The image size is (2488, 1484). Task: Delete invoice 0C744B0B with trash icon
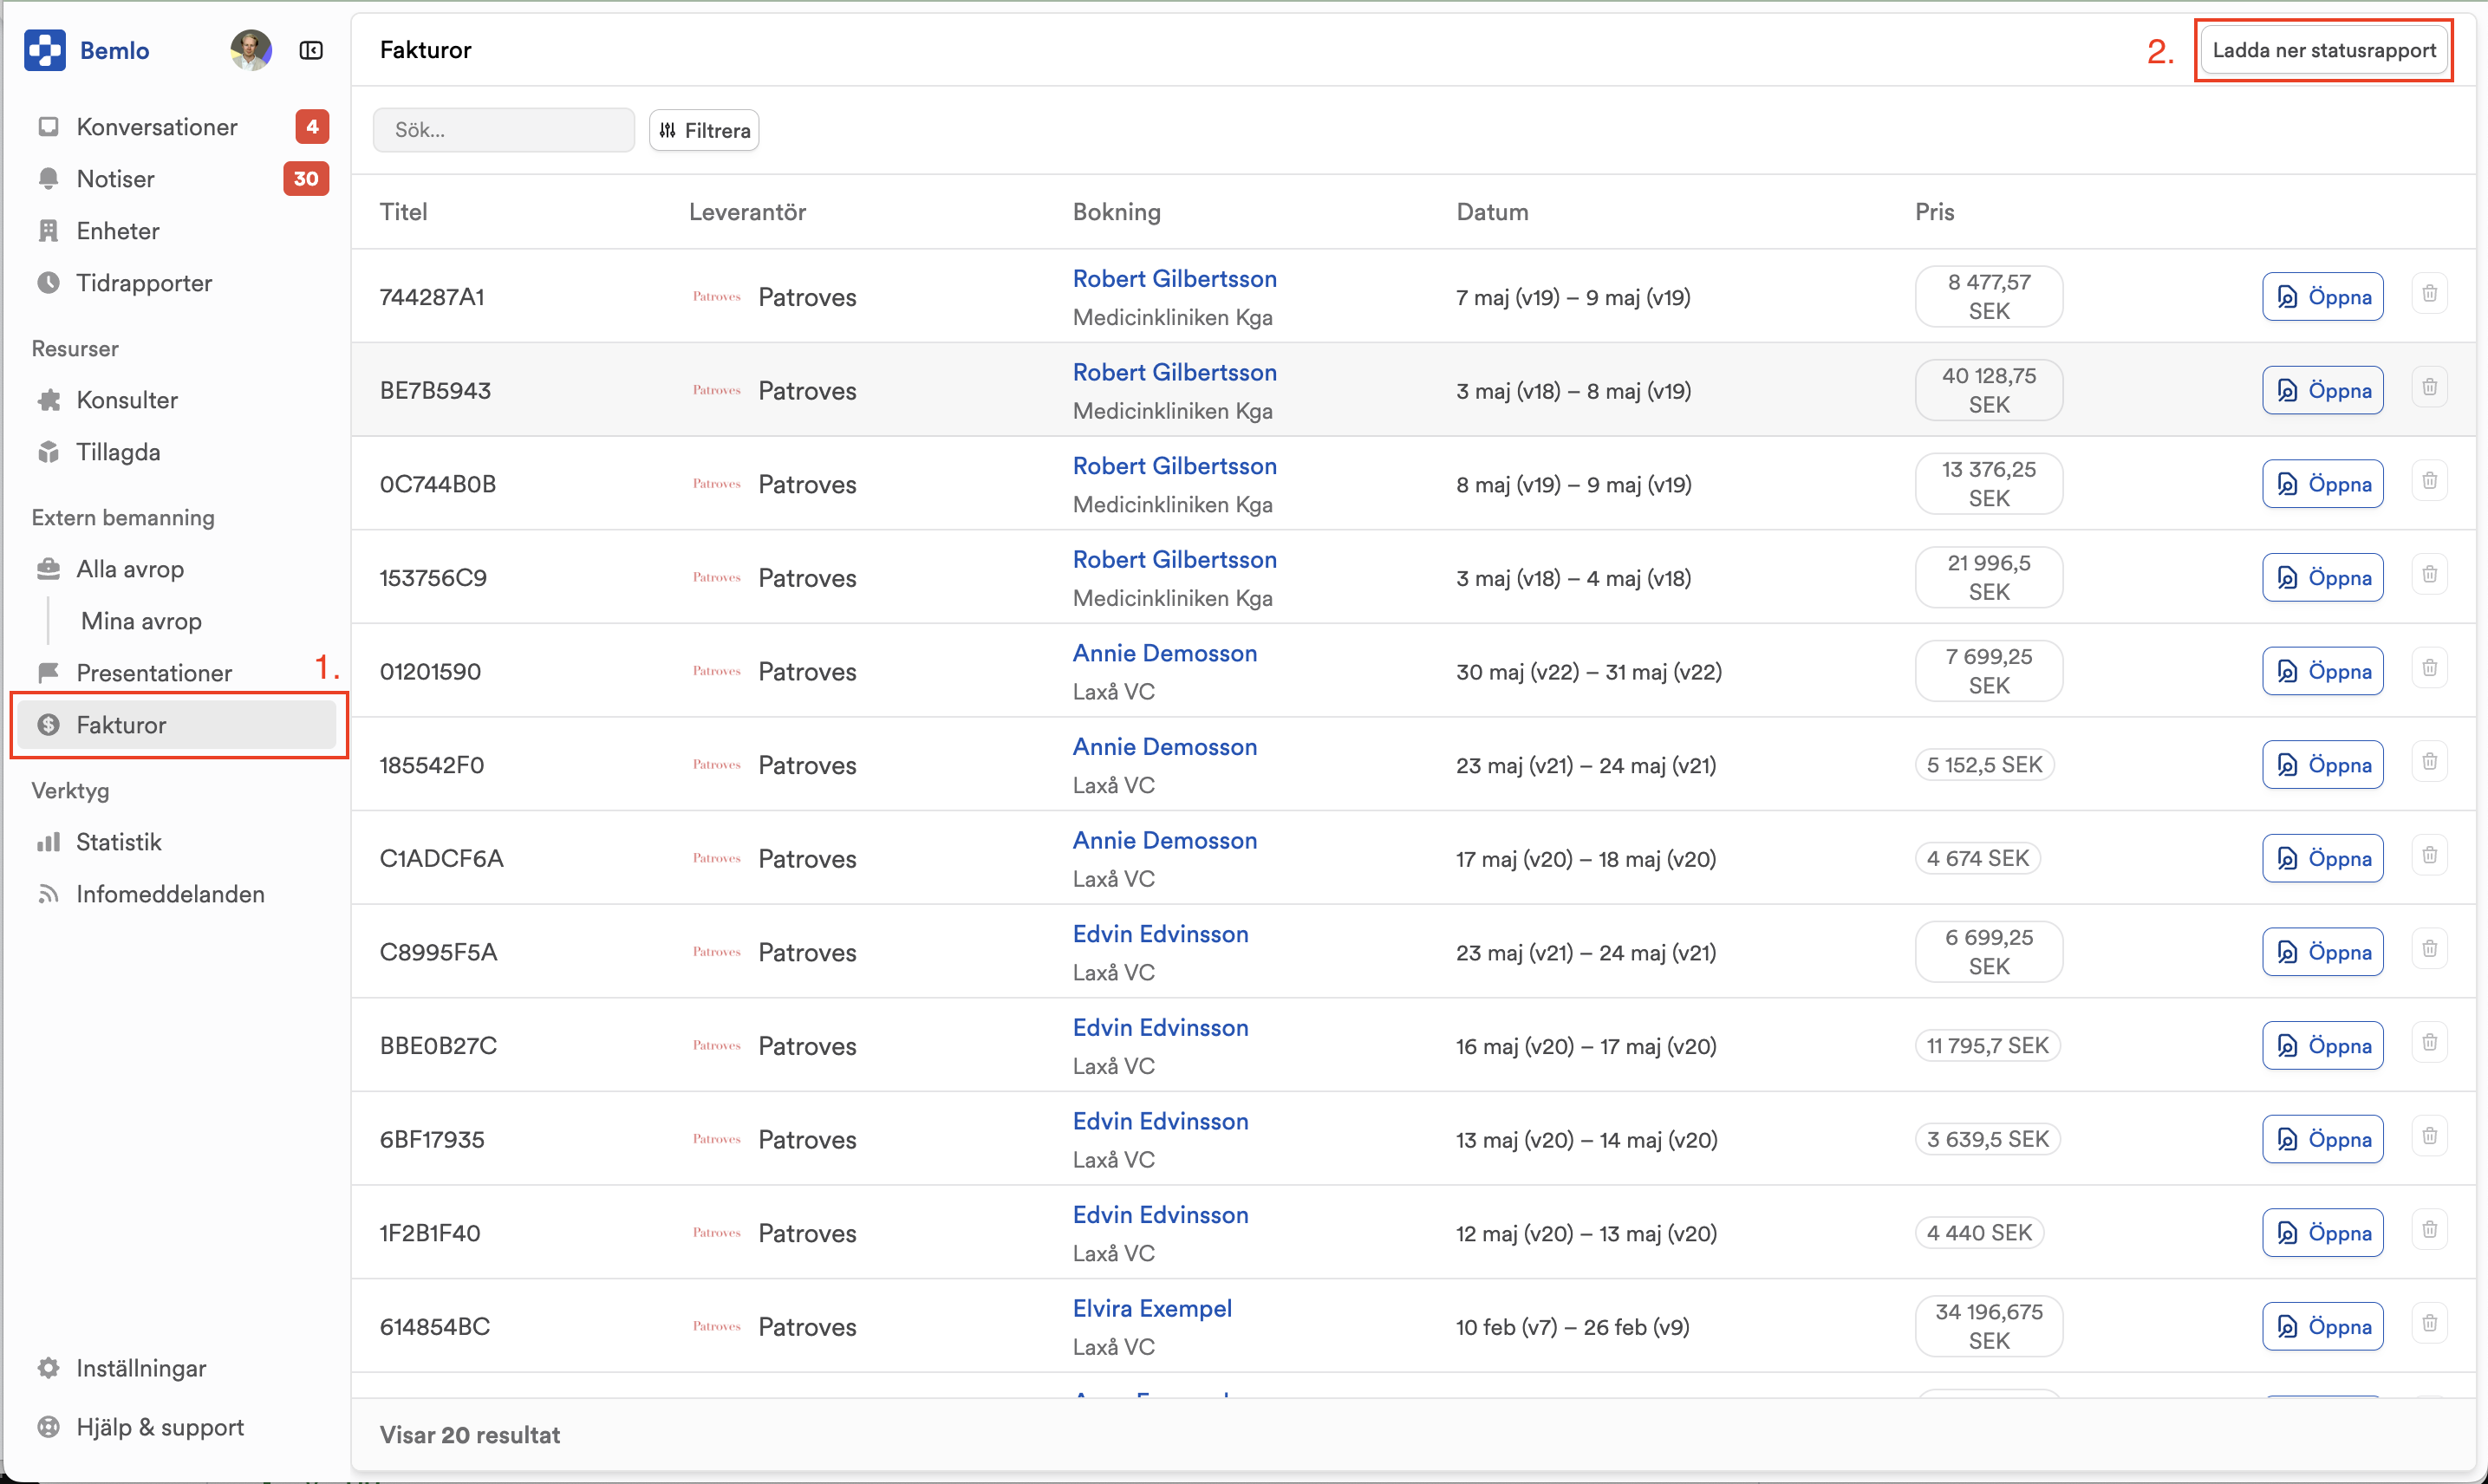pos(2430,481)
